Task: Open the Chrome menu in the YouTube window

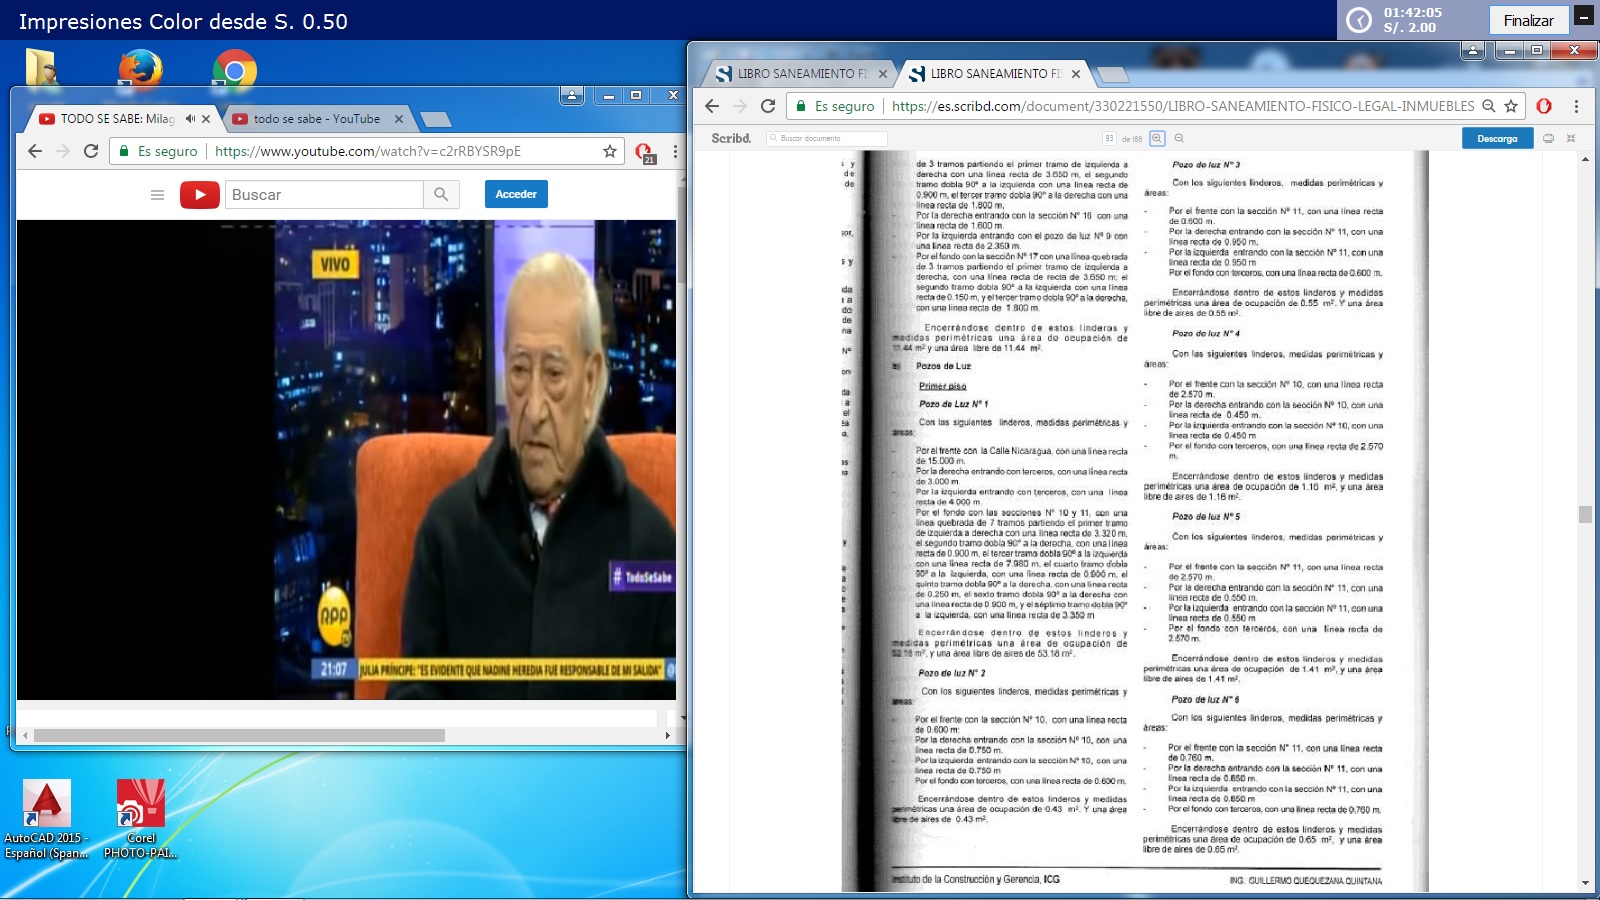Action: (675, 151)
